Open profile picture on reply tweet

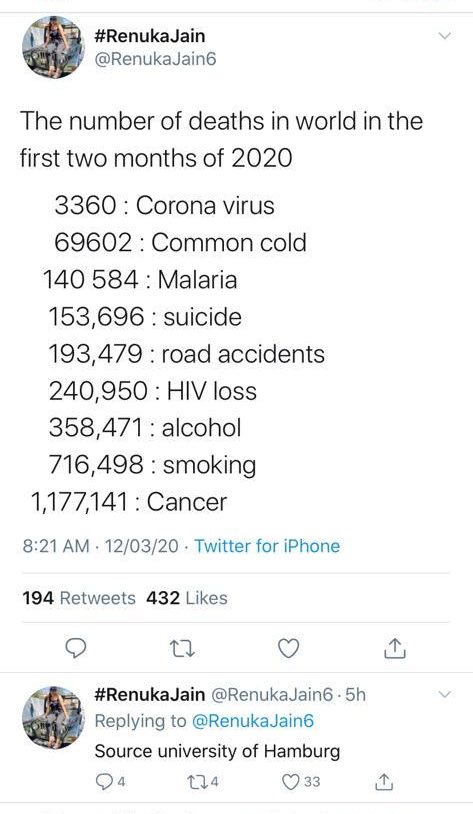pyautogui.click(x=53, y=717)
